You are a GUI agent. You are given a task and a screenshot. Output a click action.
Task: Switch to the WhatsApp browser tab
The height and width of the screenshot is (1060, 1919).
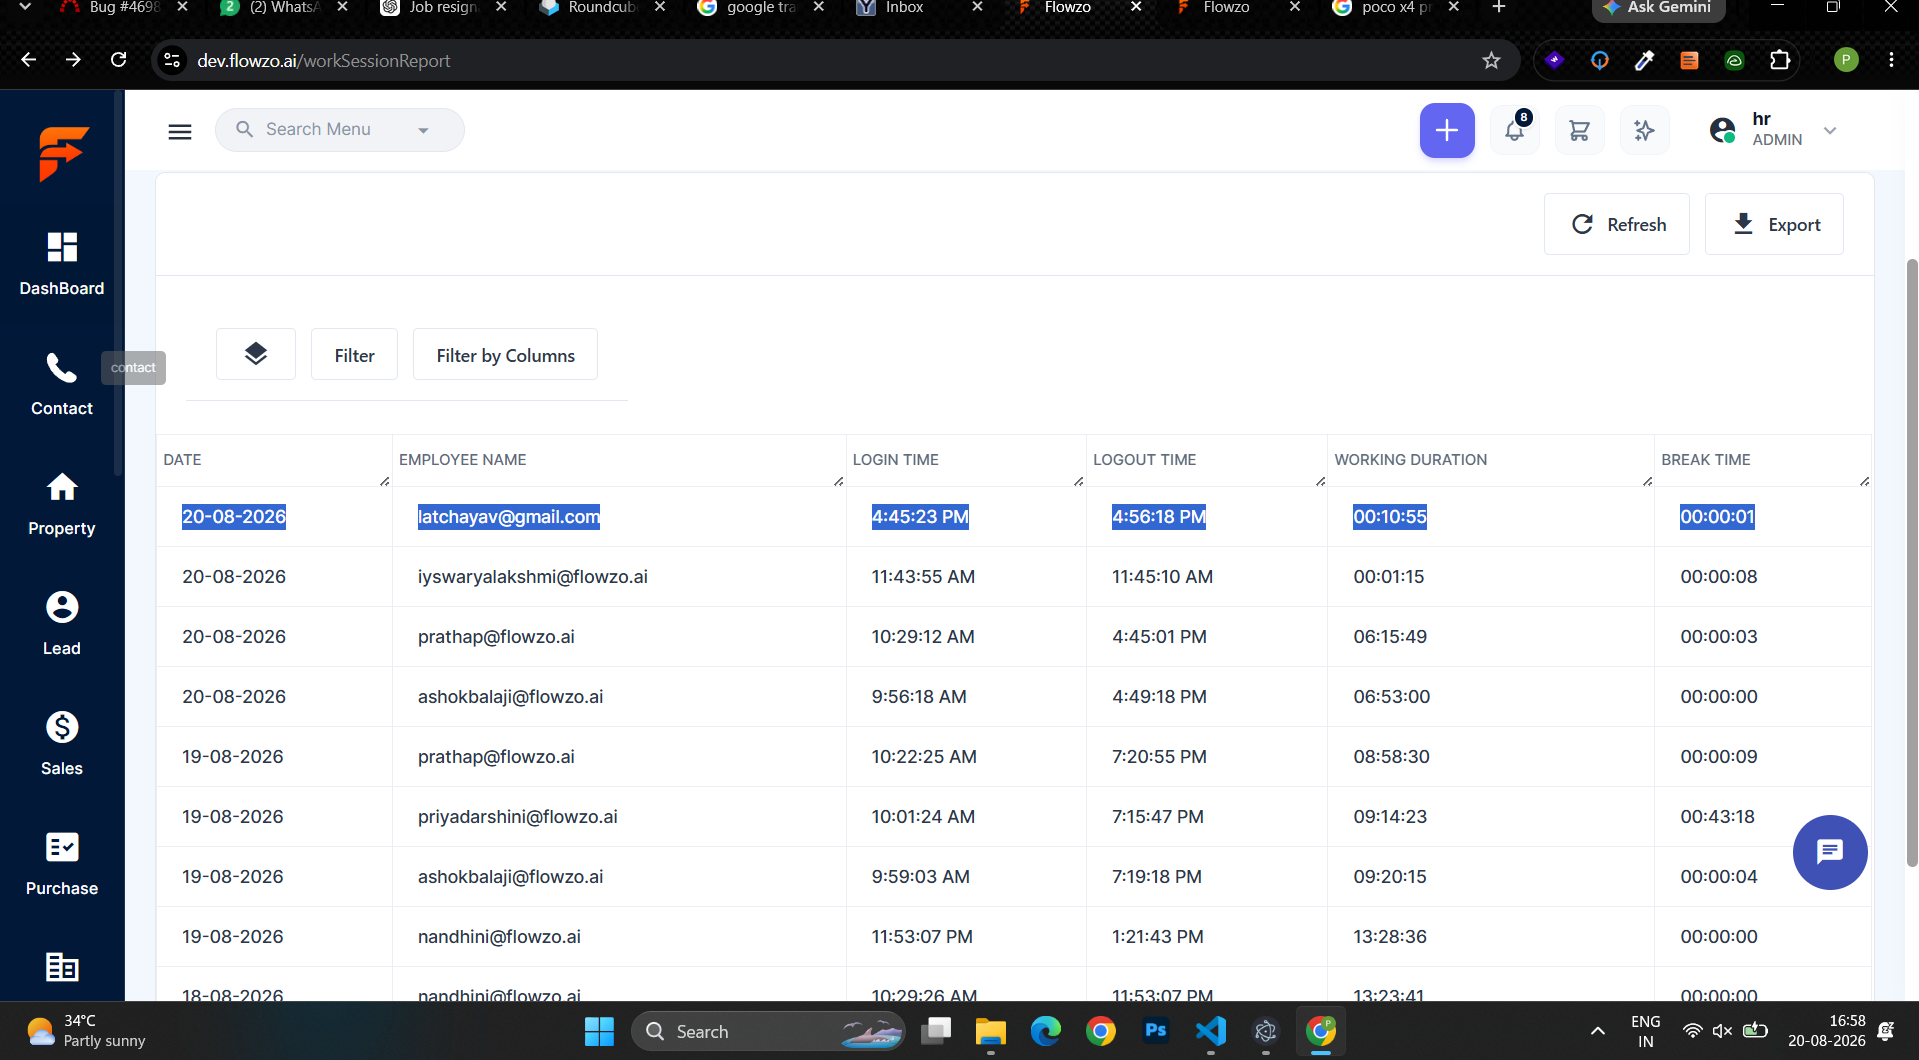tap(284, 8)
